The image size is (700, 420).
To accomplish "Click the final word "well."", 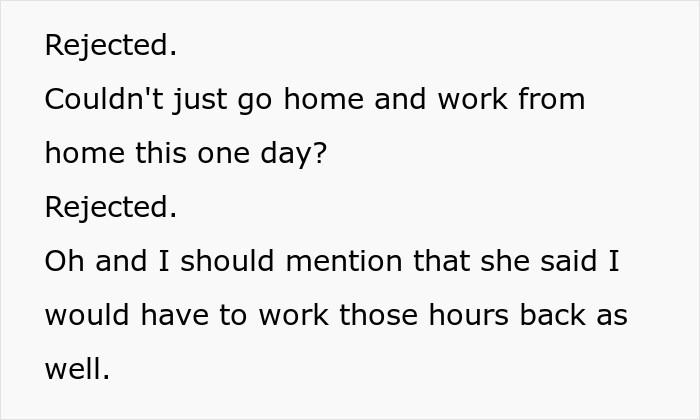I will click(77, 369).
